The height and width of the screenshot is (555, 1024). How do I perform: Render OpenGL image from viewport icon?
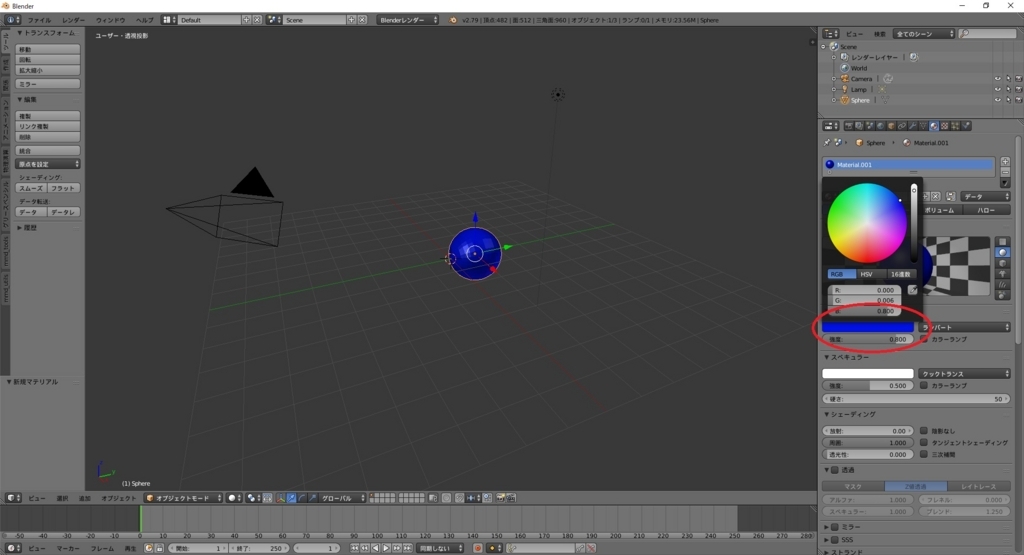500,498
